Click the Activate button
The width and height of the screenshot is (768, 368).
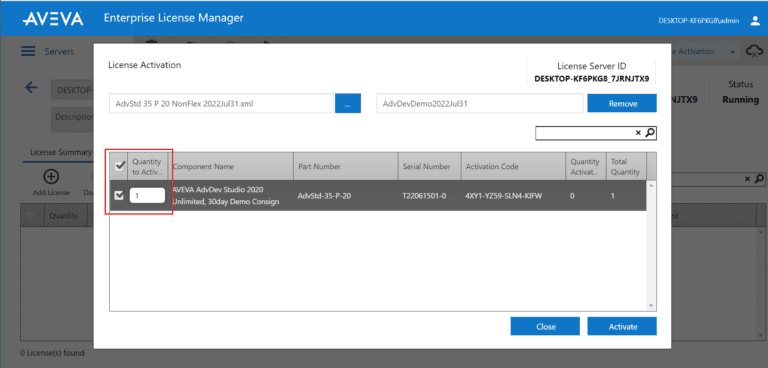(622, 326)
